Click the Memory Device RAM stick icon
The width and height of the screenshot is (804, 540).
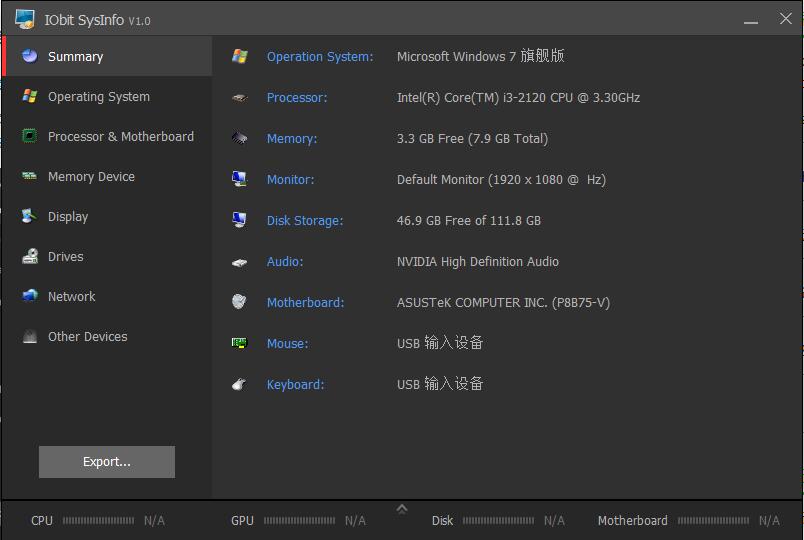29,176
